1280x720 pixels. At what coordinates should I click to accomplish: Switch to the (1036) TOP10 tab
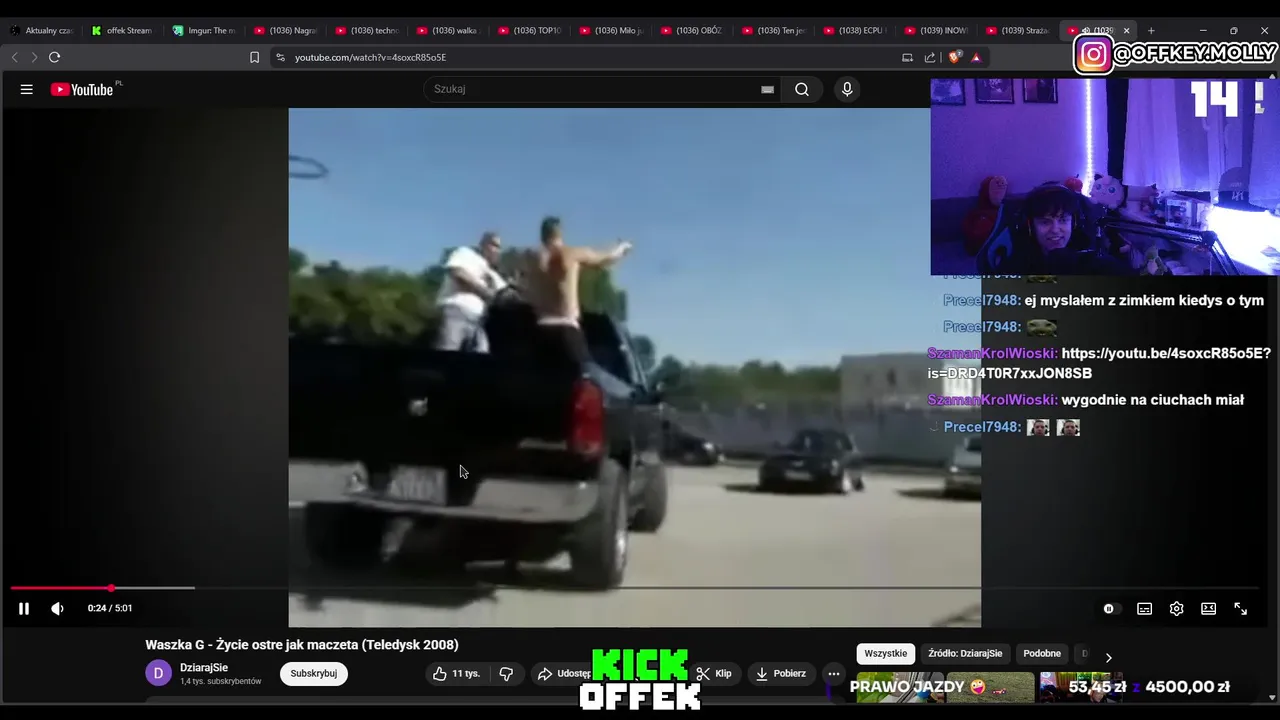[530, 30]
